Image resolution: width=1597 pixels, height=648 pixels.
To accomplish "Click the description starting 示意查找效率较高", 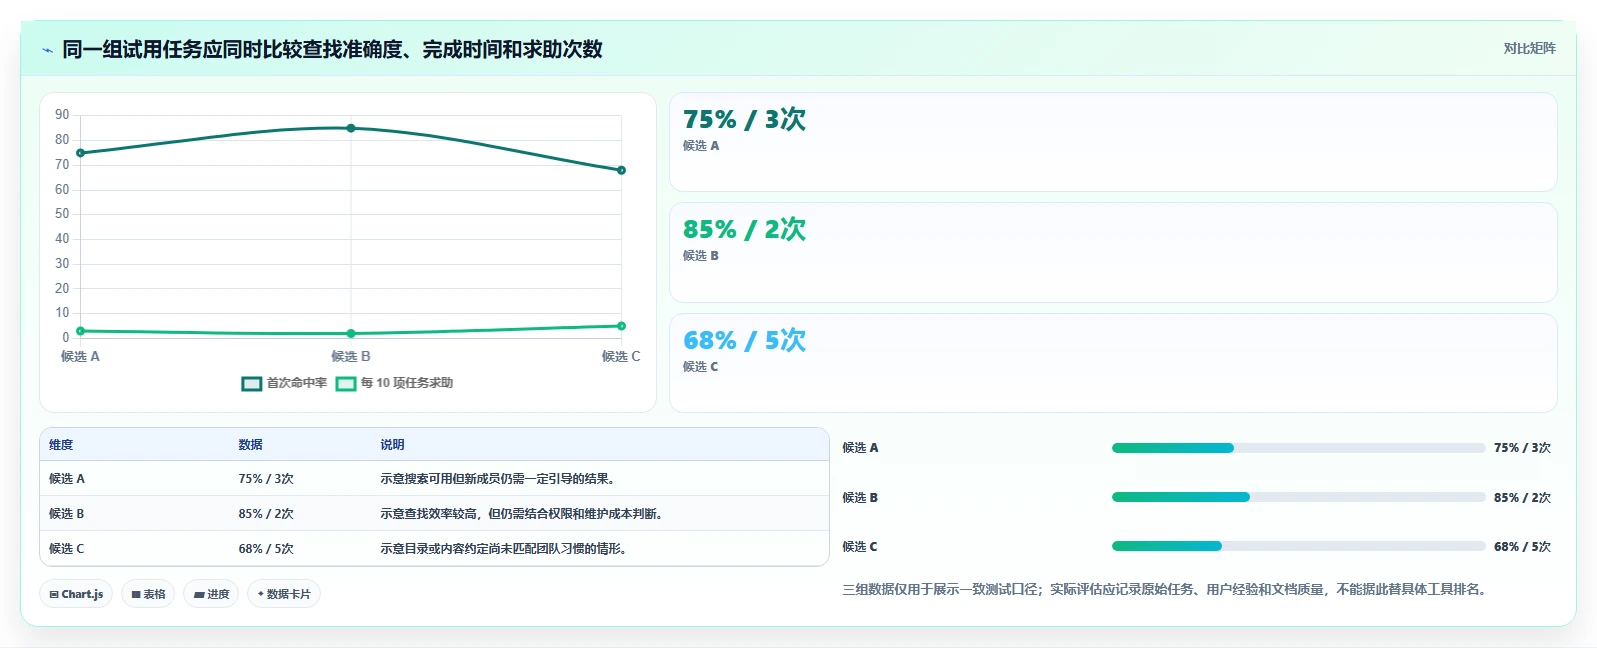I will (x=521, y=514).
